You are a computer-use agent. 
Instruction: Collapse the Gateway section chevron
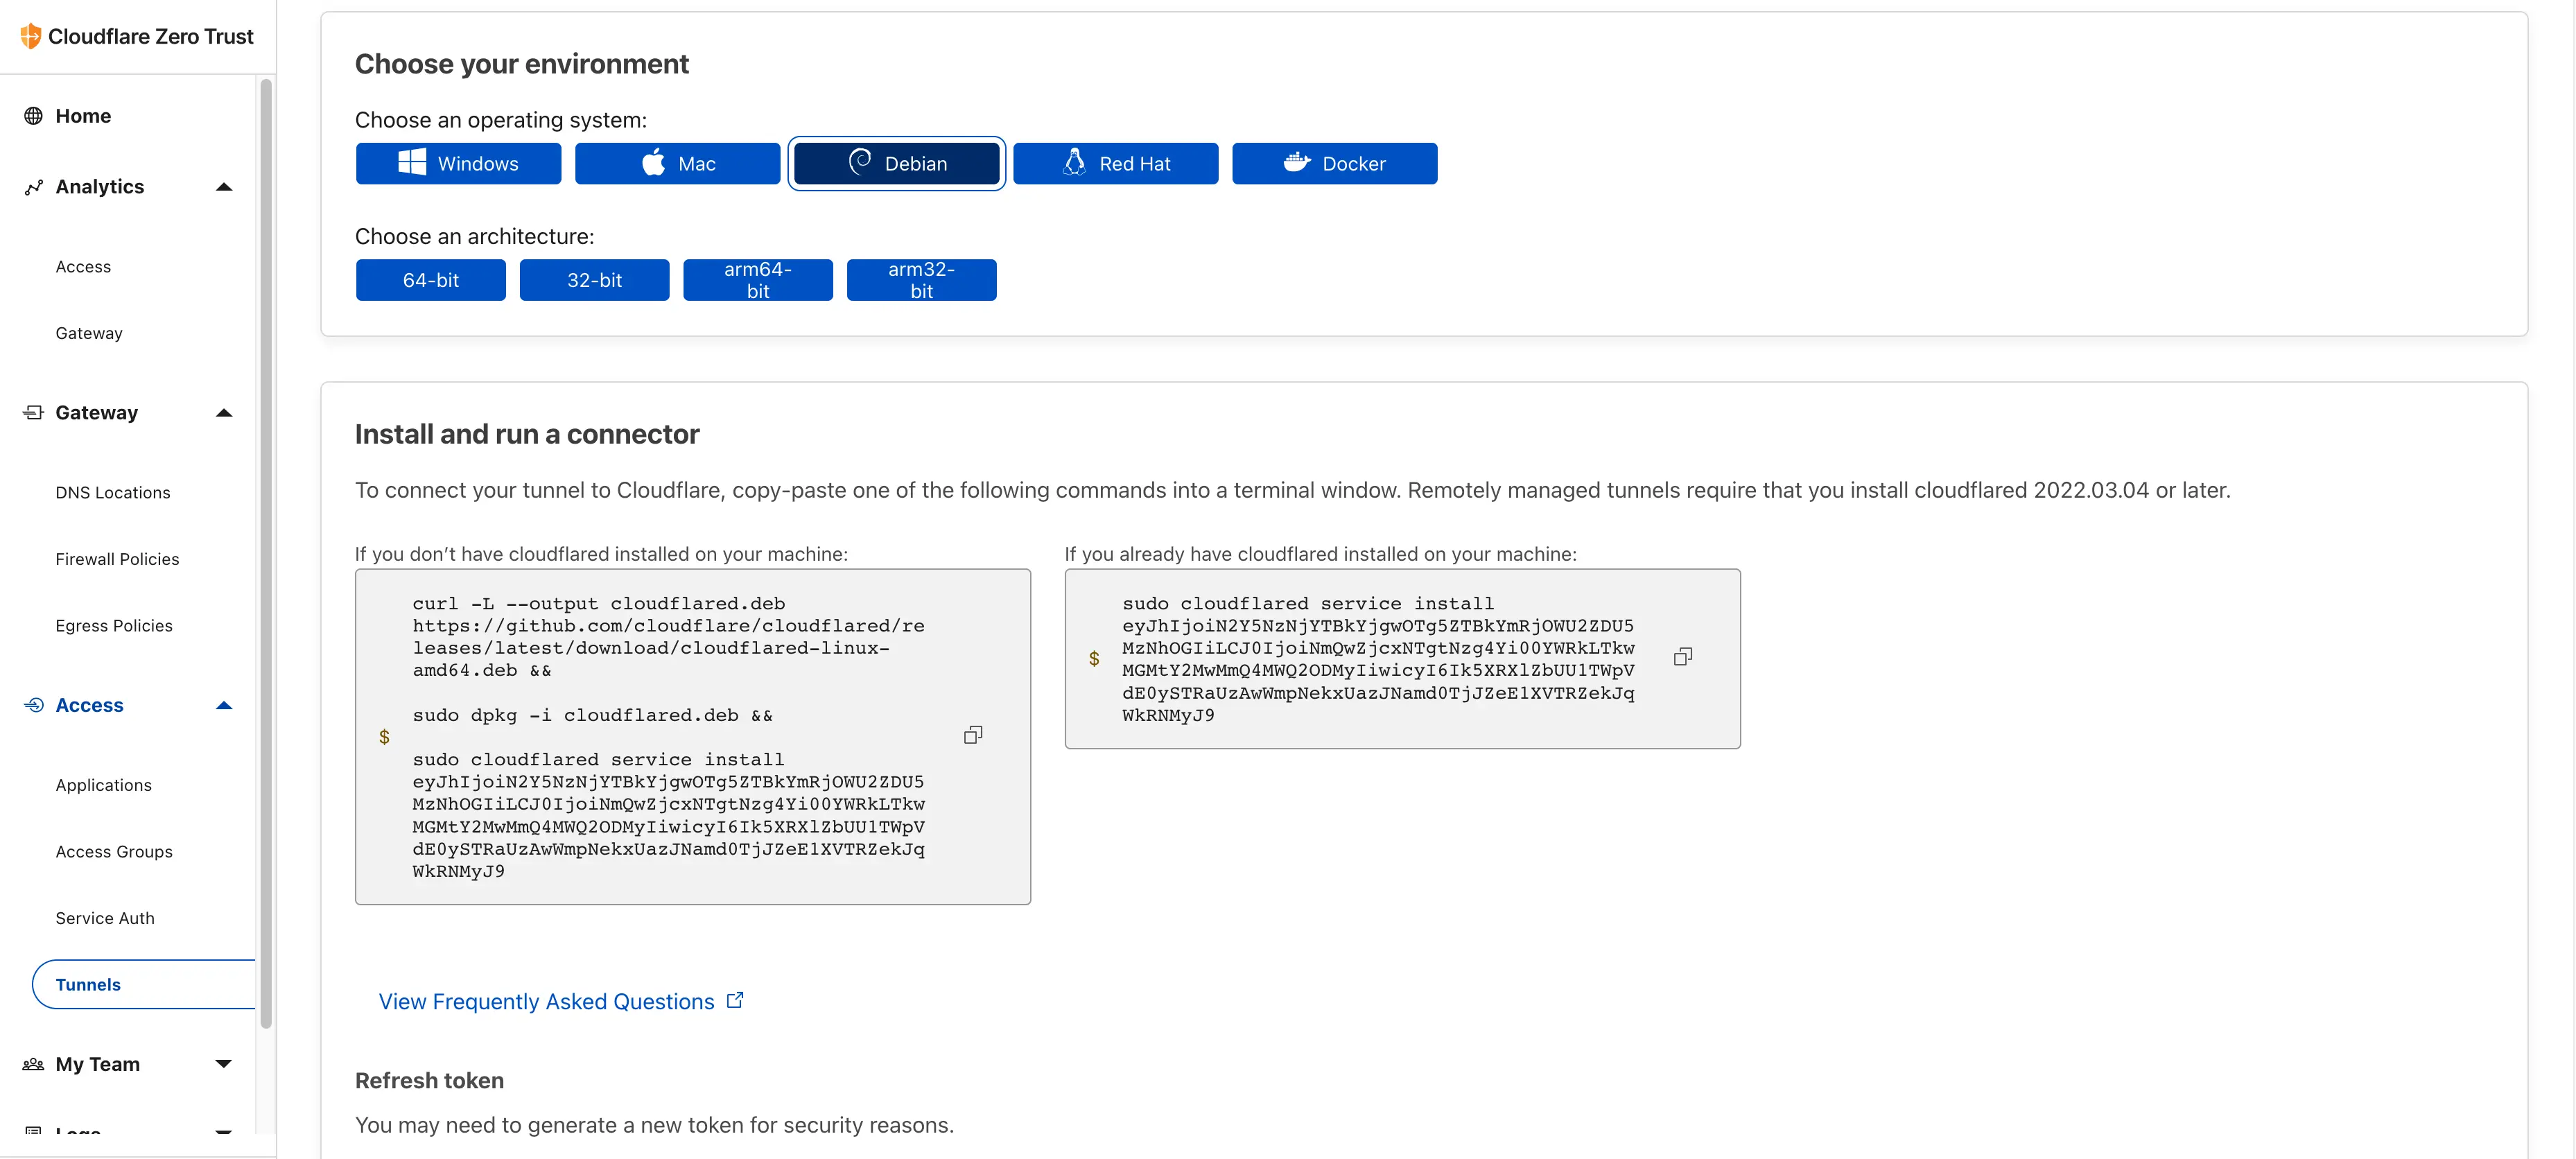point(224,413)
